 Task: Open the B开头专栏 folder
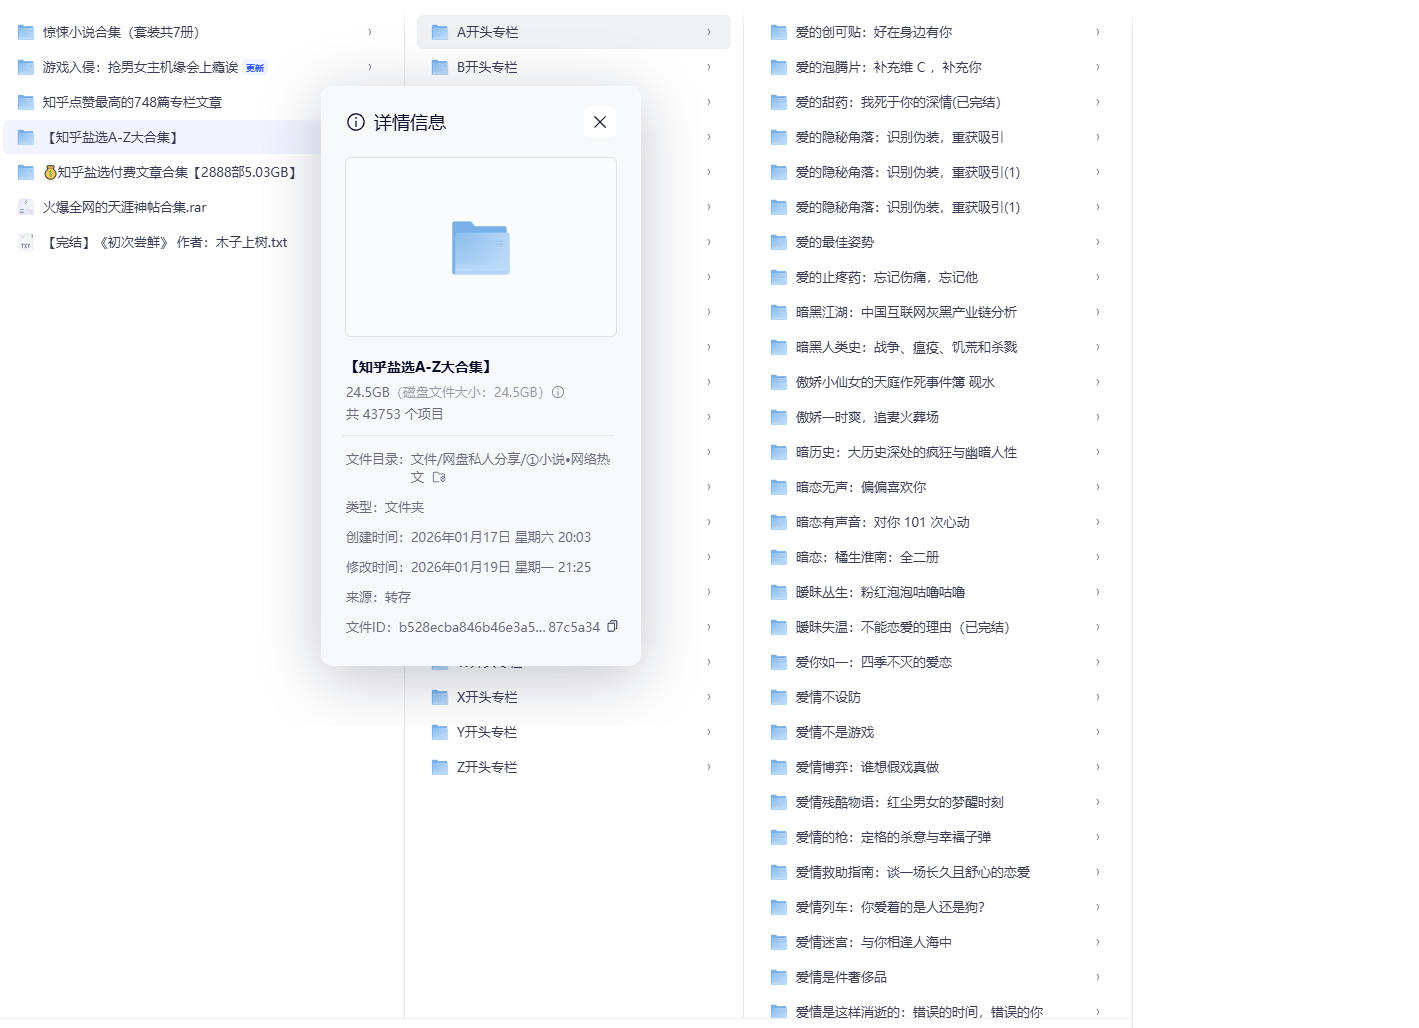pos(487,67)
